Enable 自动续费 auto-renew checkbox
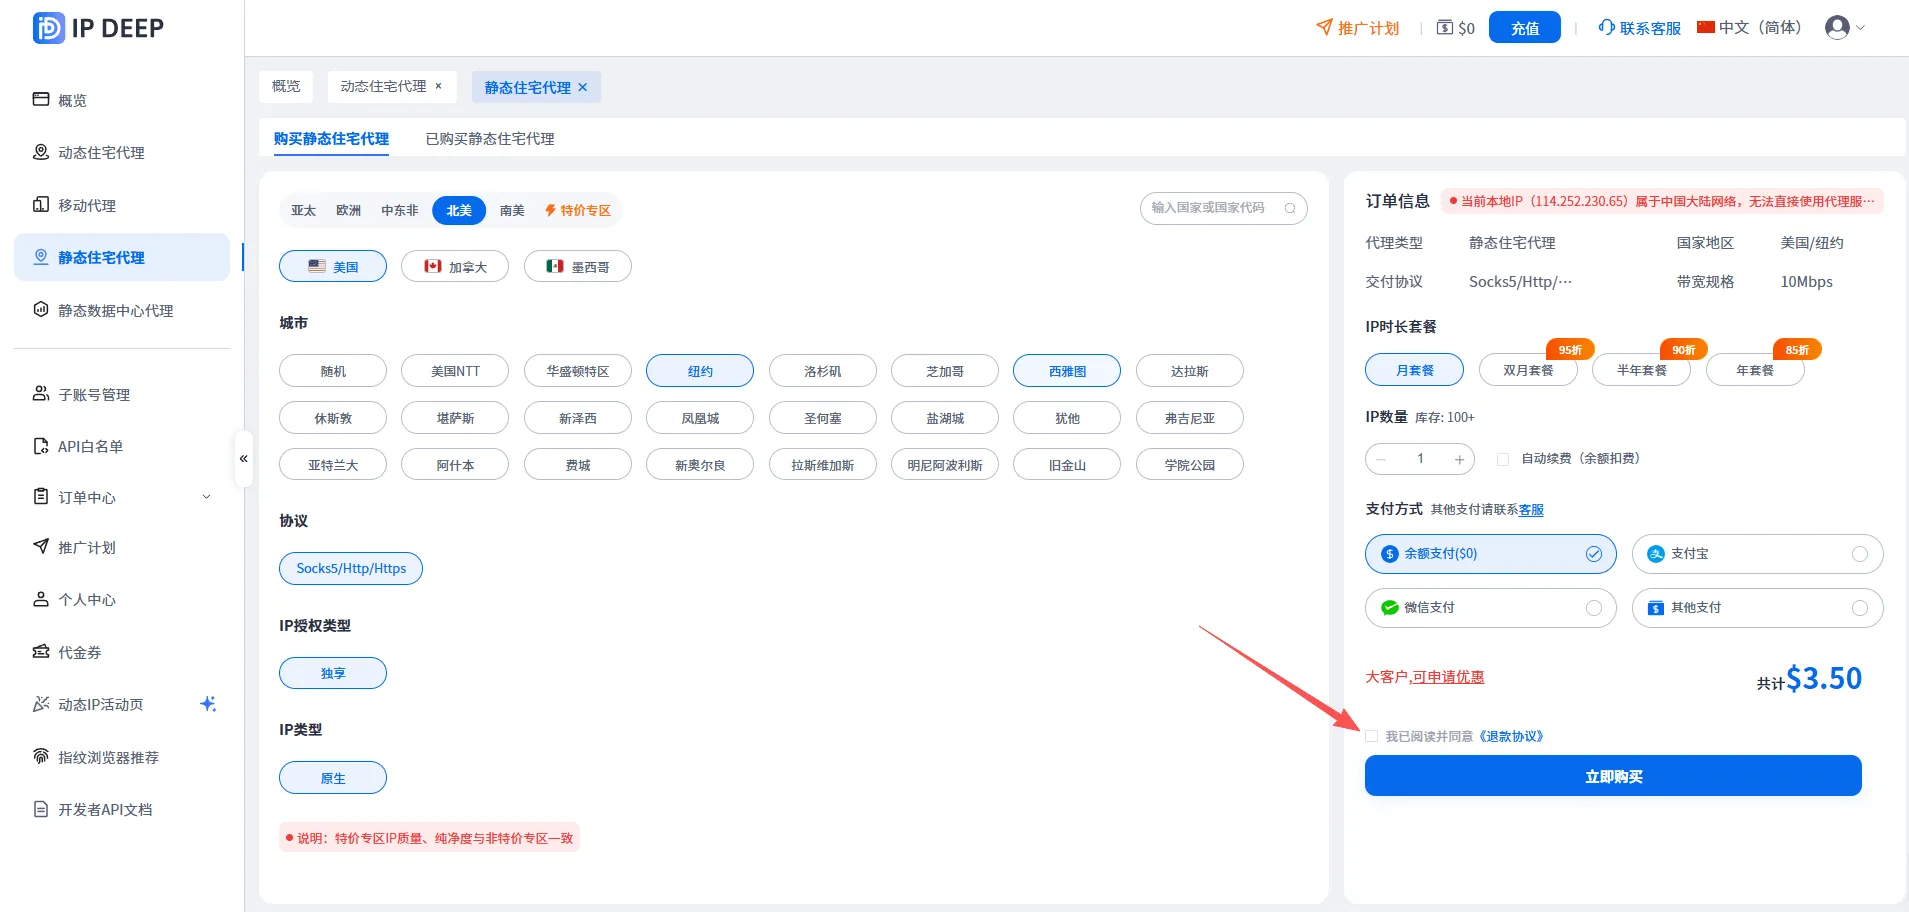This screenshot has width=1909, height=912. point(1503,459)
